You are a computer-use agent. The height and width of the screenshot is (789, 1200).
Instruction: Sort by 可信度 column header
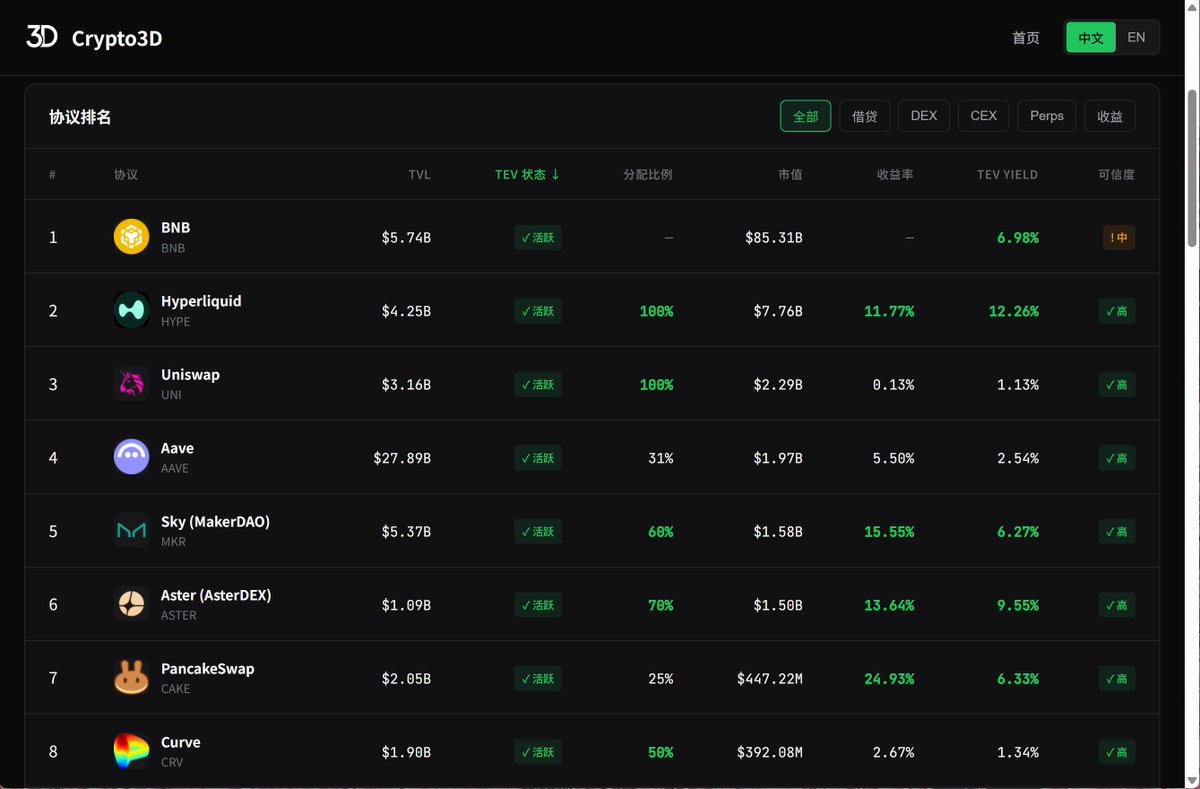[1116, 174]
